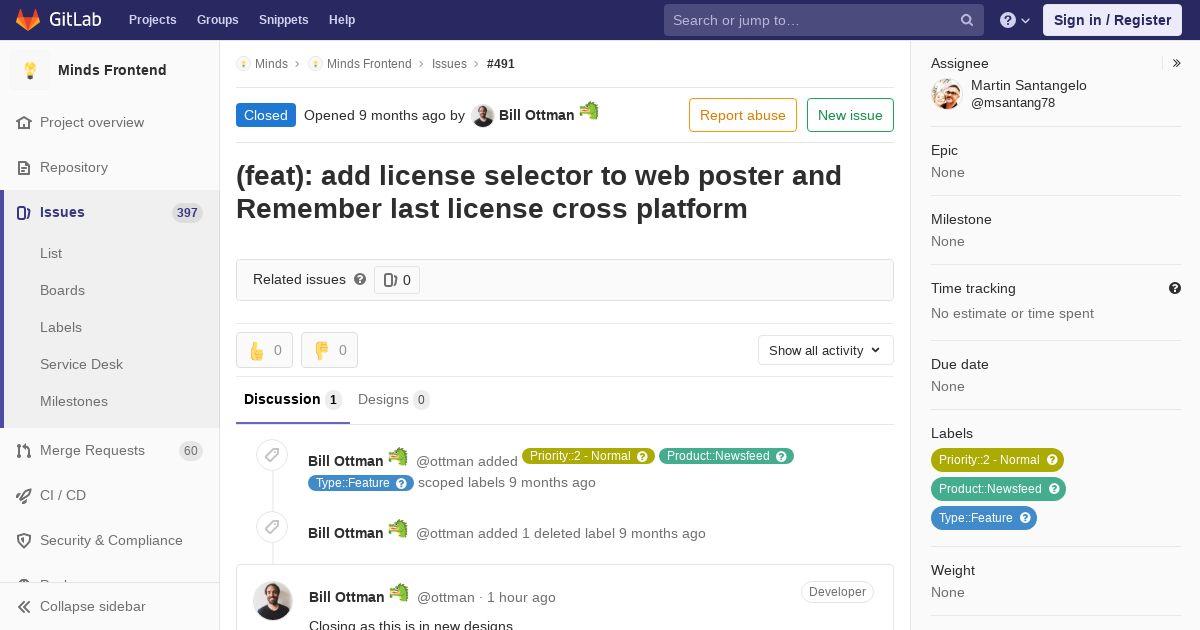The width and height of the screenshot is (1200, 630).
Task: Give a thumbs up reaction
Action: [x=264, y=350]
